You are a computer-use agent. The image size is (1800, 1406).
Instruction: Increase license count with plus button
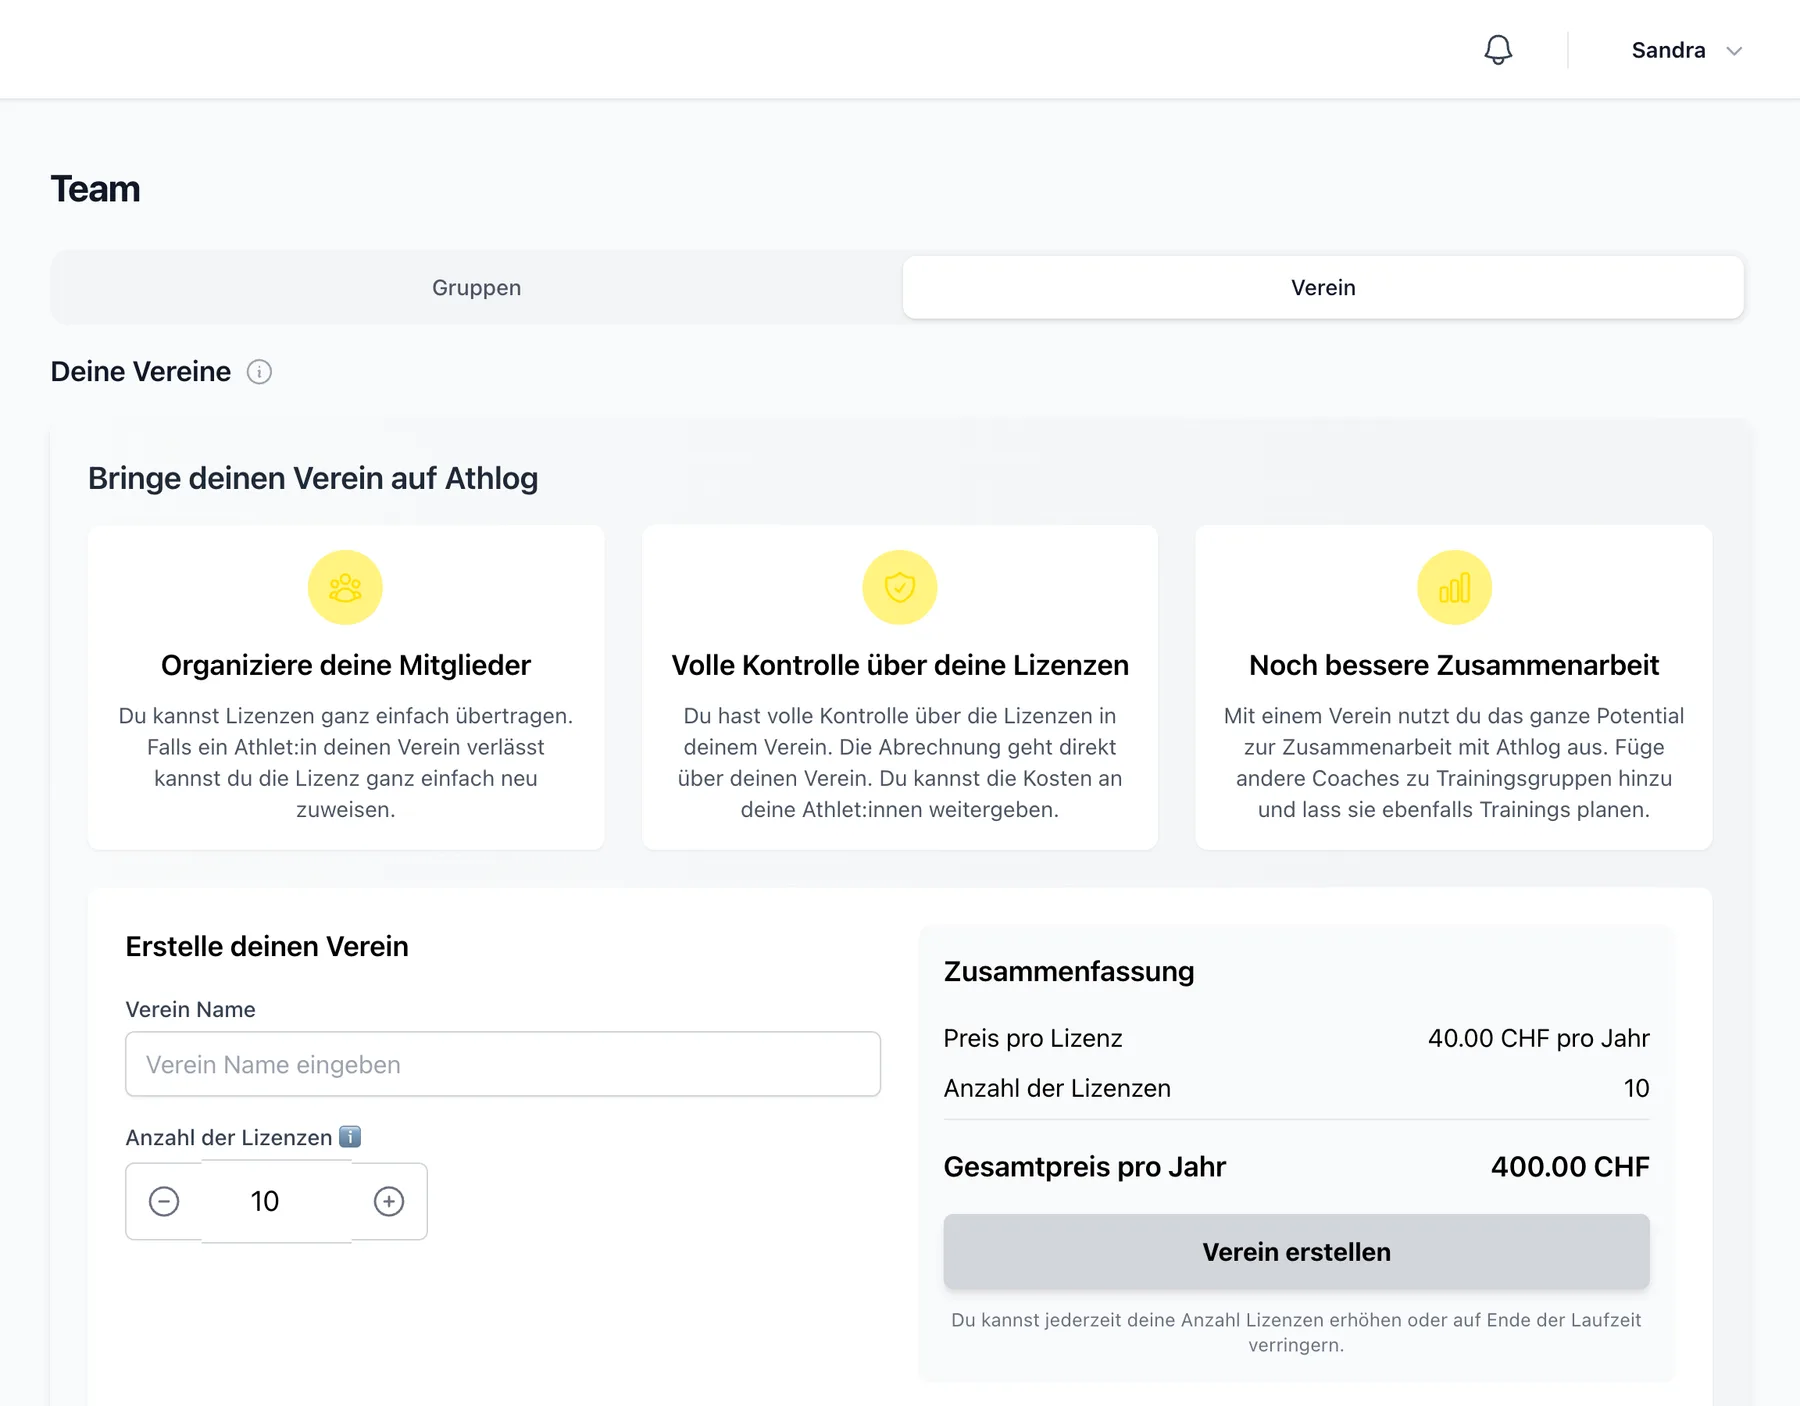(x=389, y=1201)
